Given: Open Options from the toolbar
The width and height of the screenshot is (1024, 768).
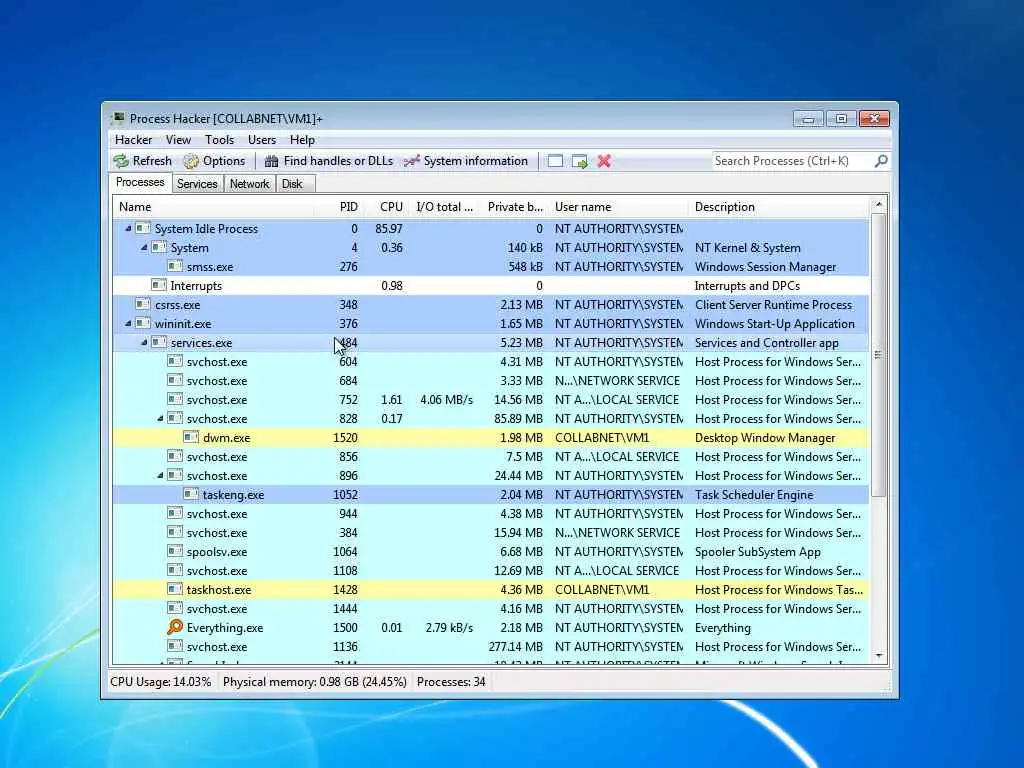Looking at the screenshot, I should click(214, 161).
